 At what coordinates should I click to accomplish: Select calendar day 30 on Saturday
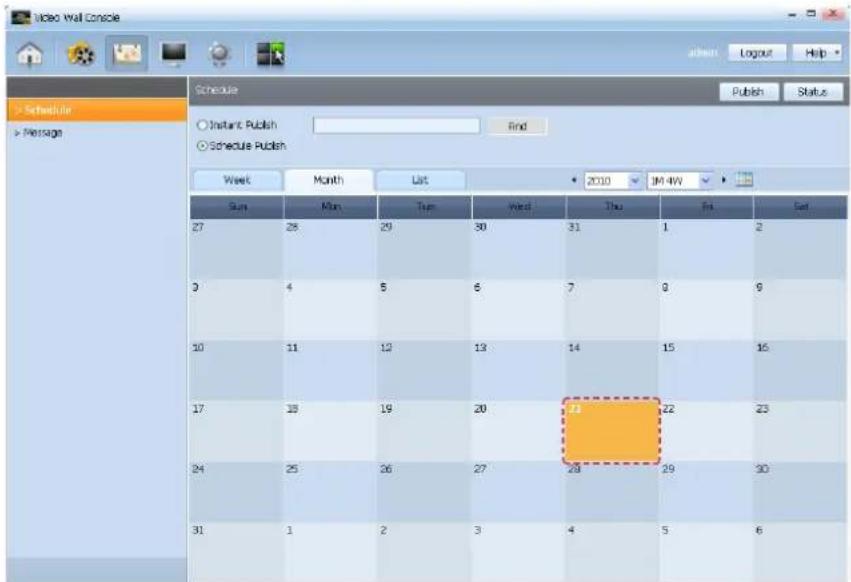point(800,492)
